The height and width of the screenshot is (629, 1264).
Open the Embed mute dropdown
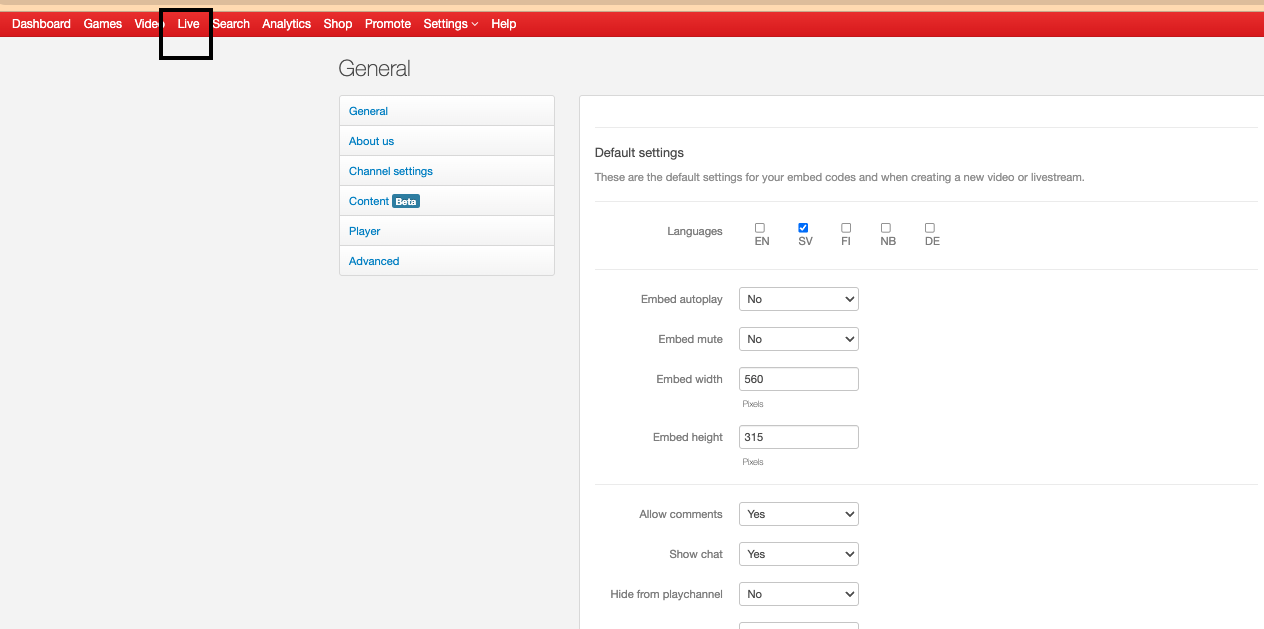798,339
